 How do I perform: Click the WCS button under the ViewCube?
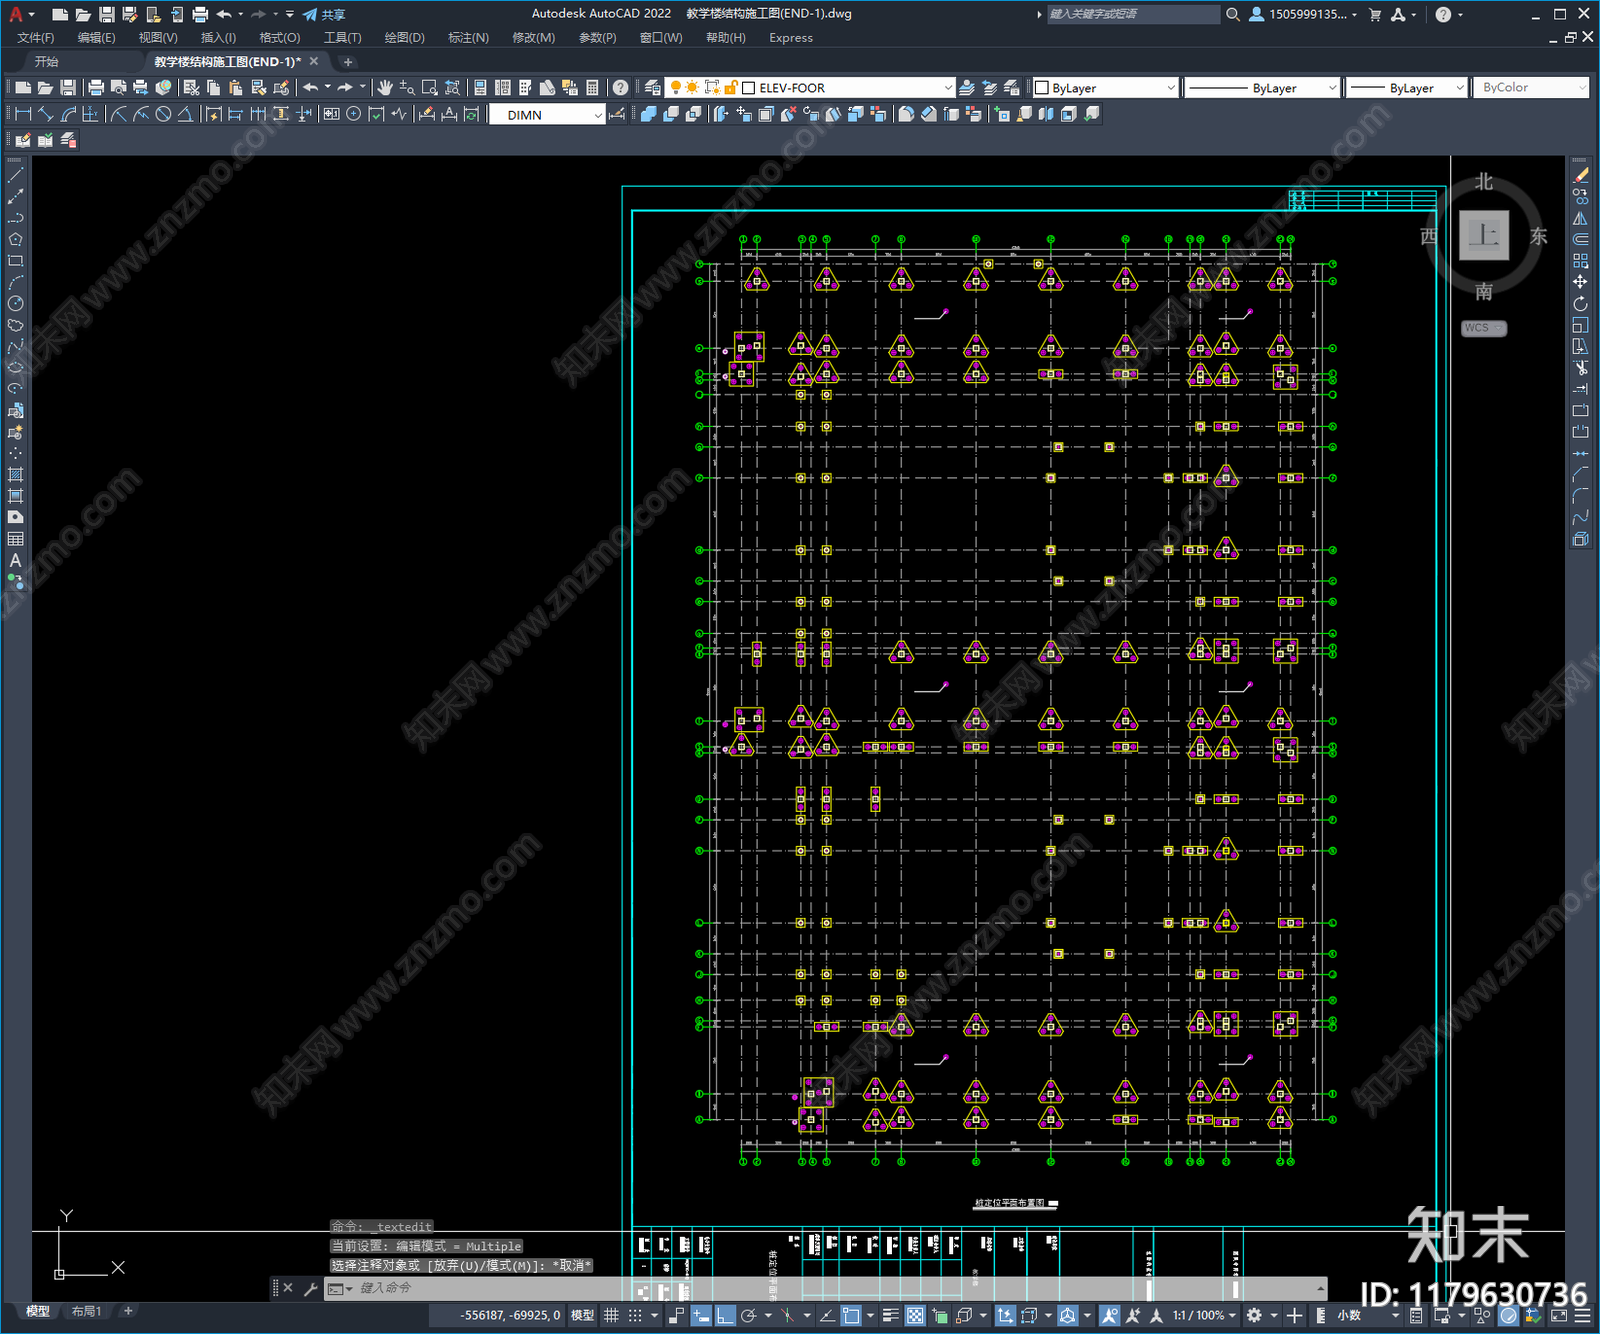1483,328
